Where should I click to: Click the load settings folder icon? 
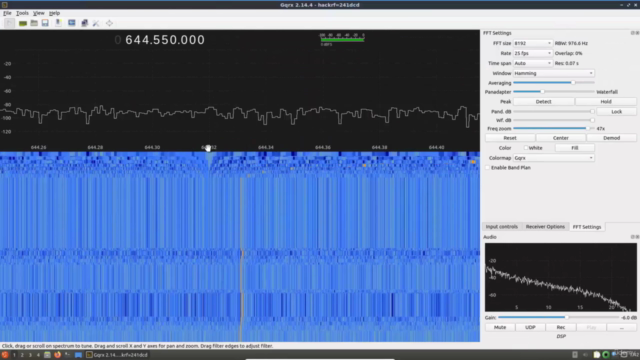click(34, 23)
